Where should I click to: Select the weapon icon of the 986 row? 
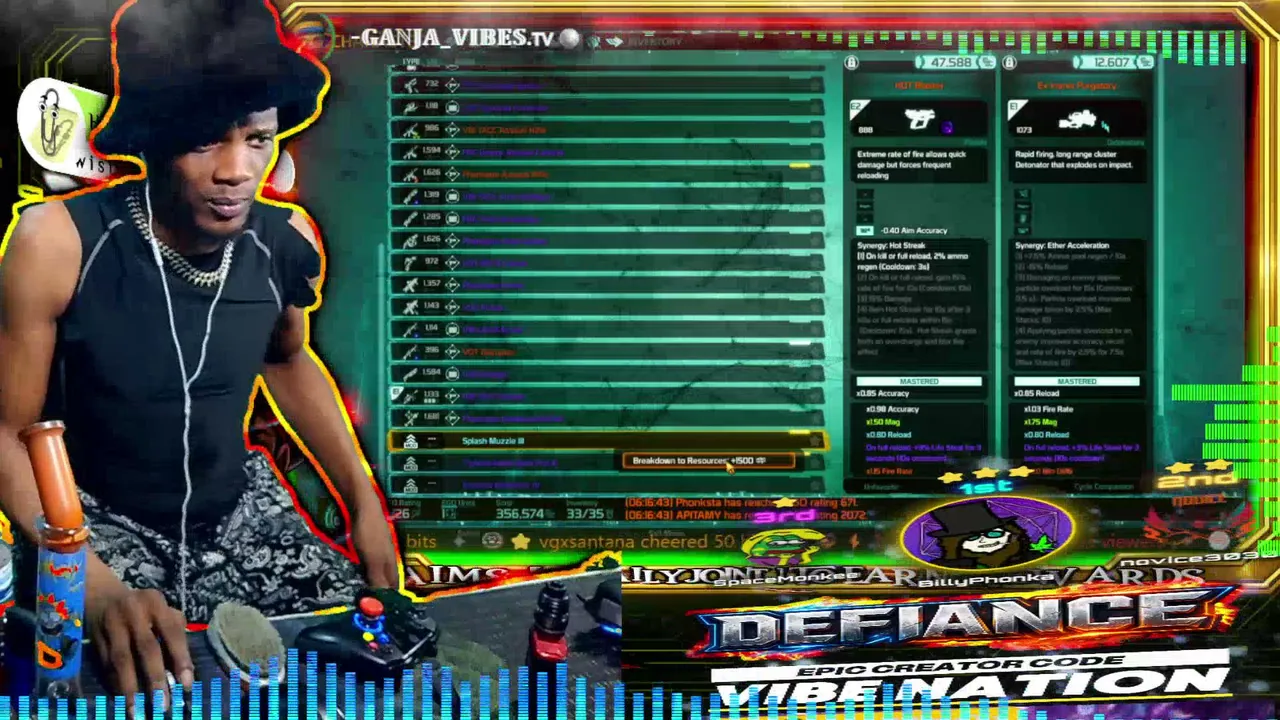point(410,129)
